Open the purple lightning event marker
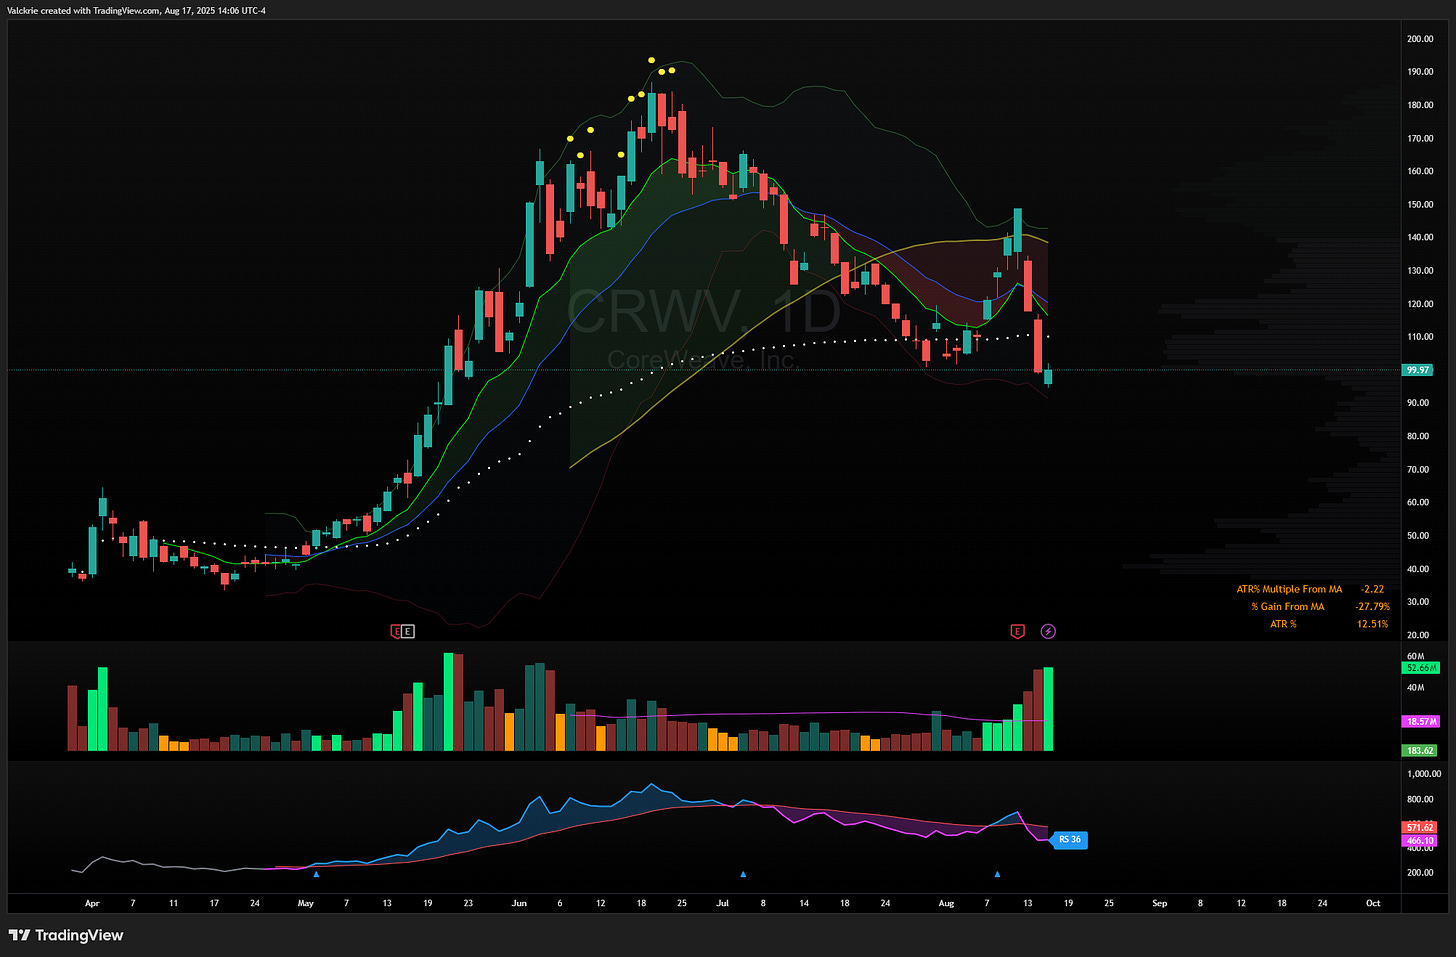The height and width of the screenshot is (957, 1456). tap(1048, 631)
